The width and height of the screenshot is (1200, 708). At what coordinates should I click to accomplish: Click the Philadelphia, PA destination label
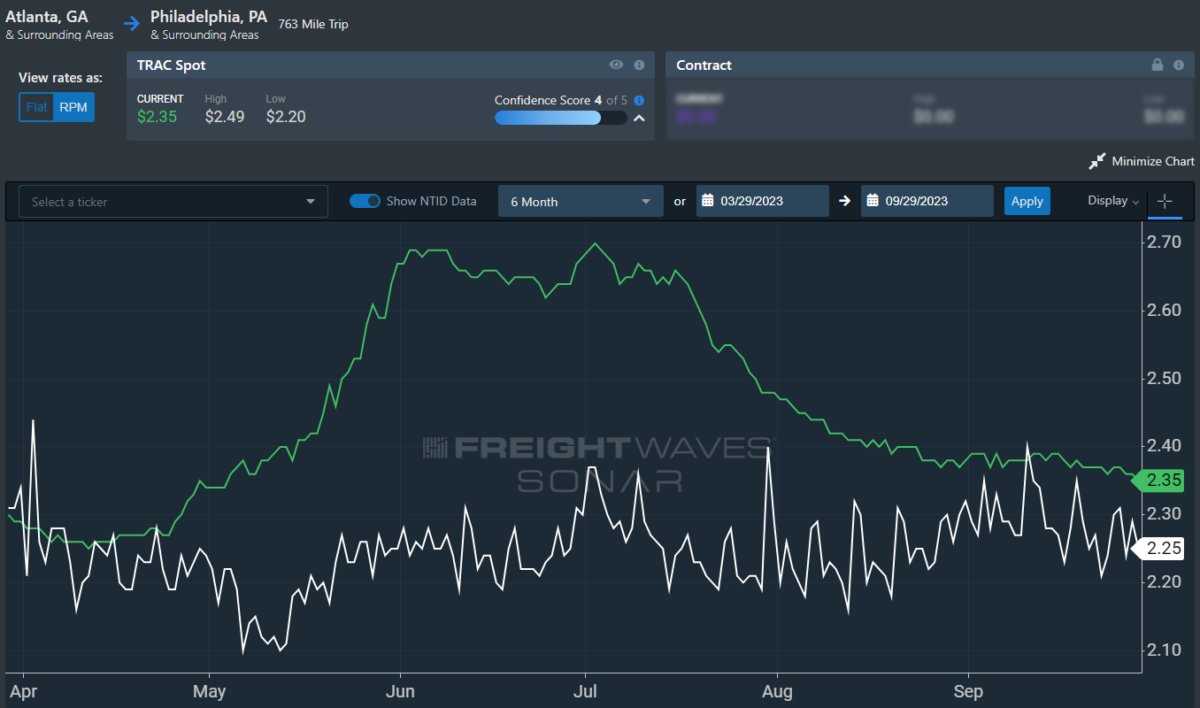(x=208, y=17)
